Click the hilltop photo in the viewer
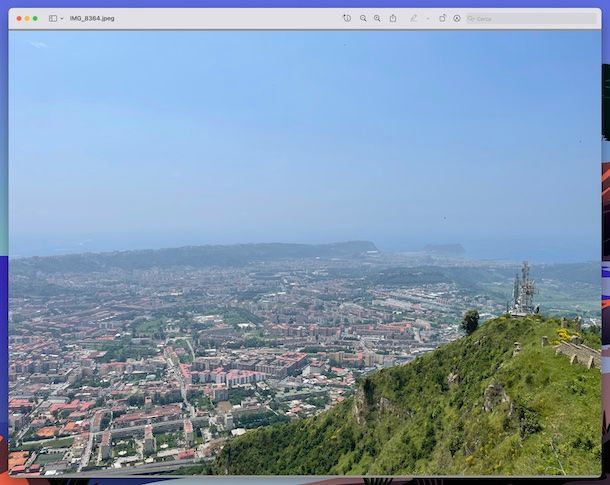The height and width of the screenshot is (485, 610). (305, 253)
